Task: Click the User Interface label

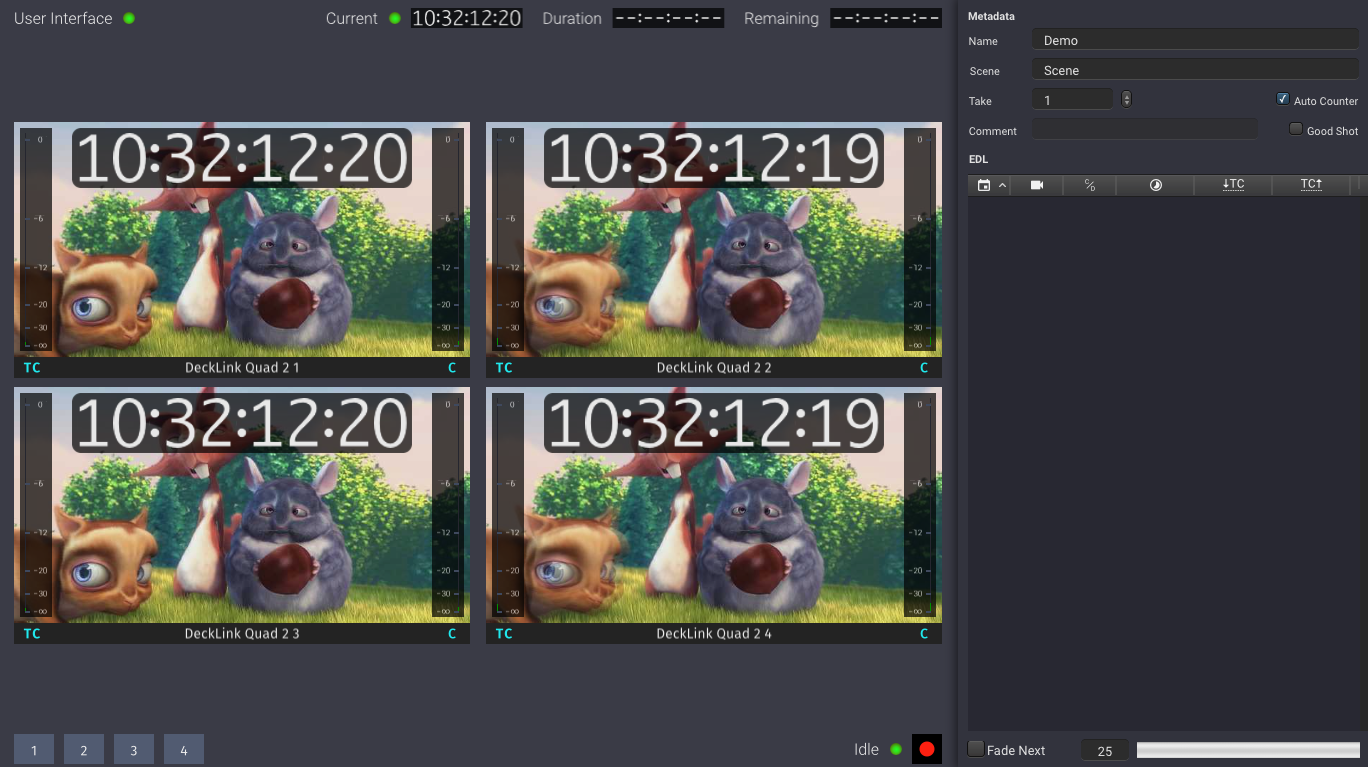Action: pyautogui.click(x=64, y=18)
